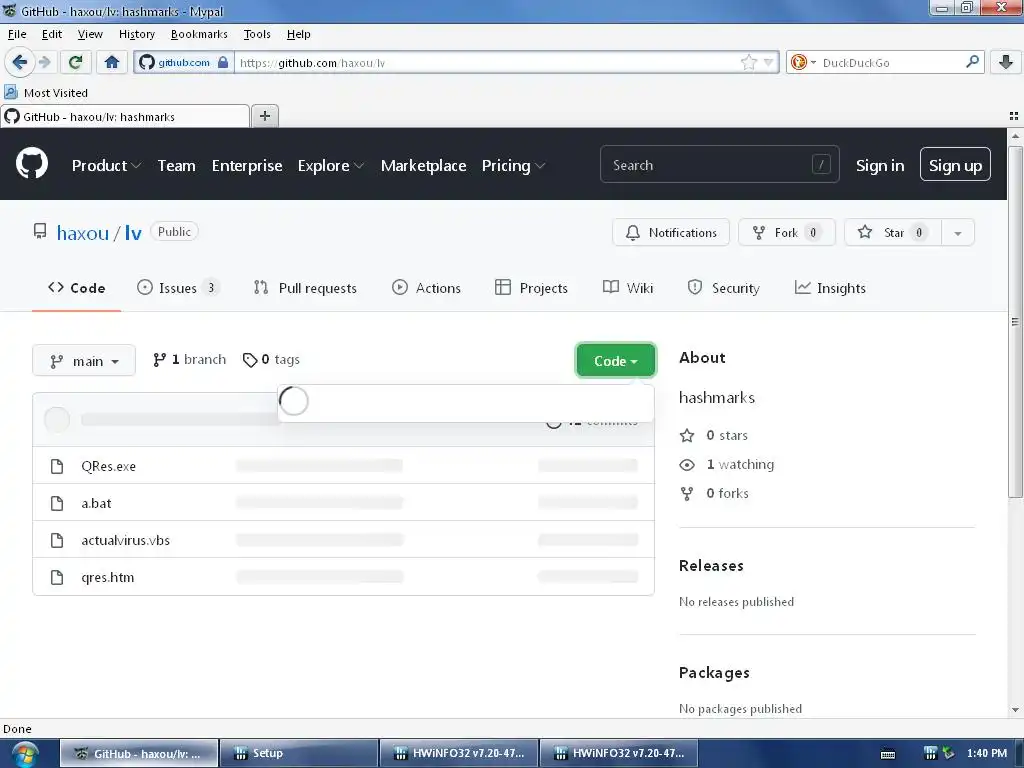Click the Most Visited bookmarks icon
This screenshot has width=1024, height=768.
[10, 92]
